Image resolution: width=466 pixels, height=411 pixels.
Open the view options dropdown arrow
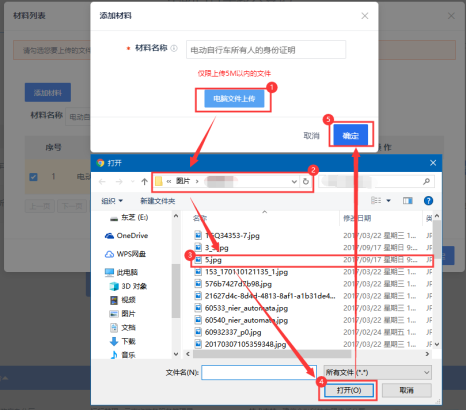click(388, 201)
